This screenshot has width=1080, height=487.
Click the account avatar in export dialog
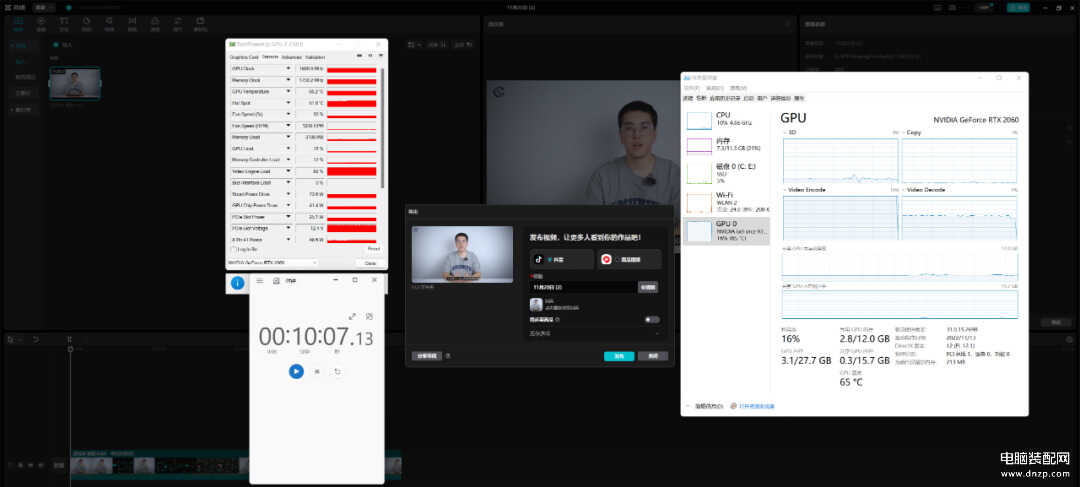[x=536, y=304]
